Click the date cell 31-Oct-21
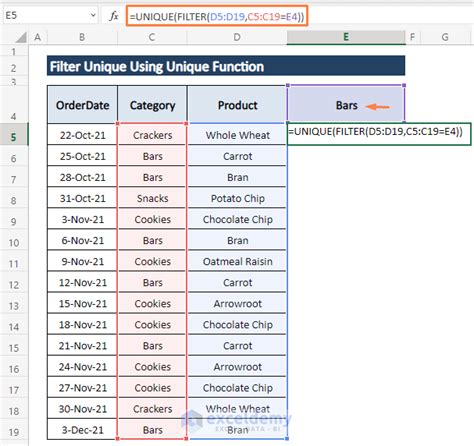 pos(82,198)
